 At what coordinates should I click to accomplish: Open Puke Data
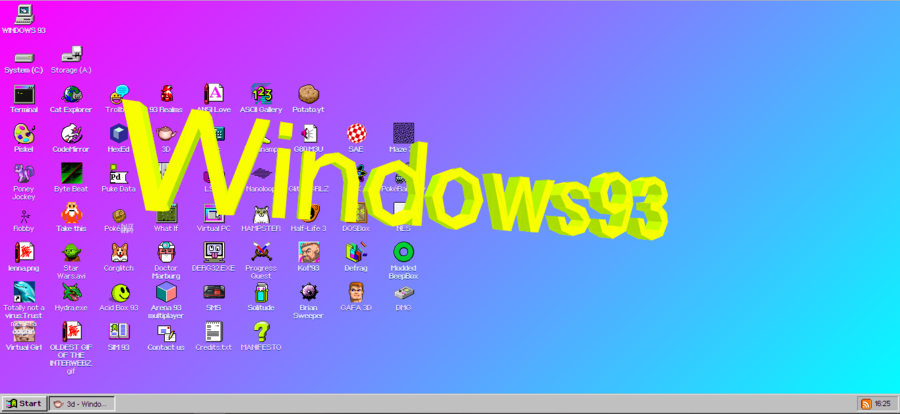coord(119,173)
